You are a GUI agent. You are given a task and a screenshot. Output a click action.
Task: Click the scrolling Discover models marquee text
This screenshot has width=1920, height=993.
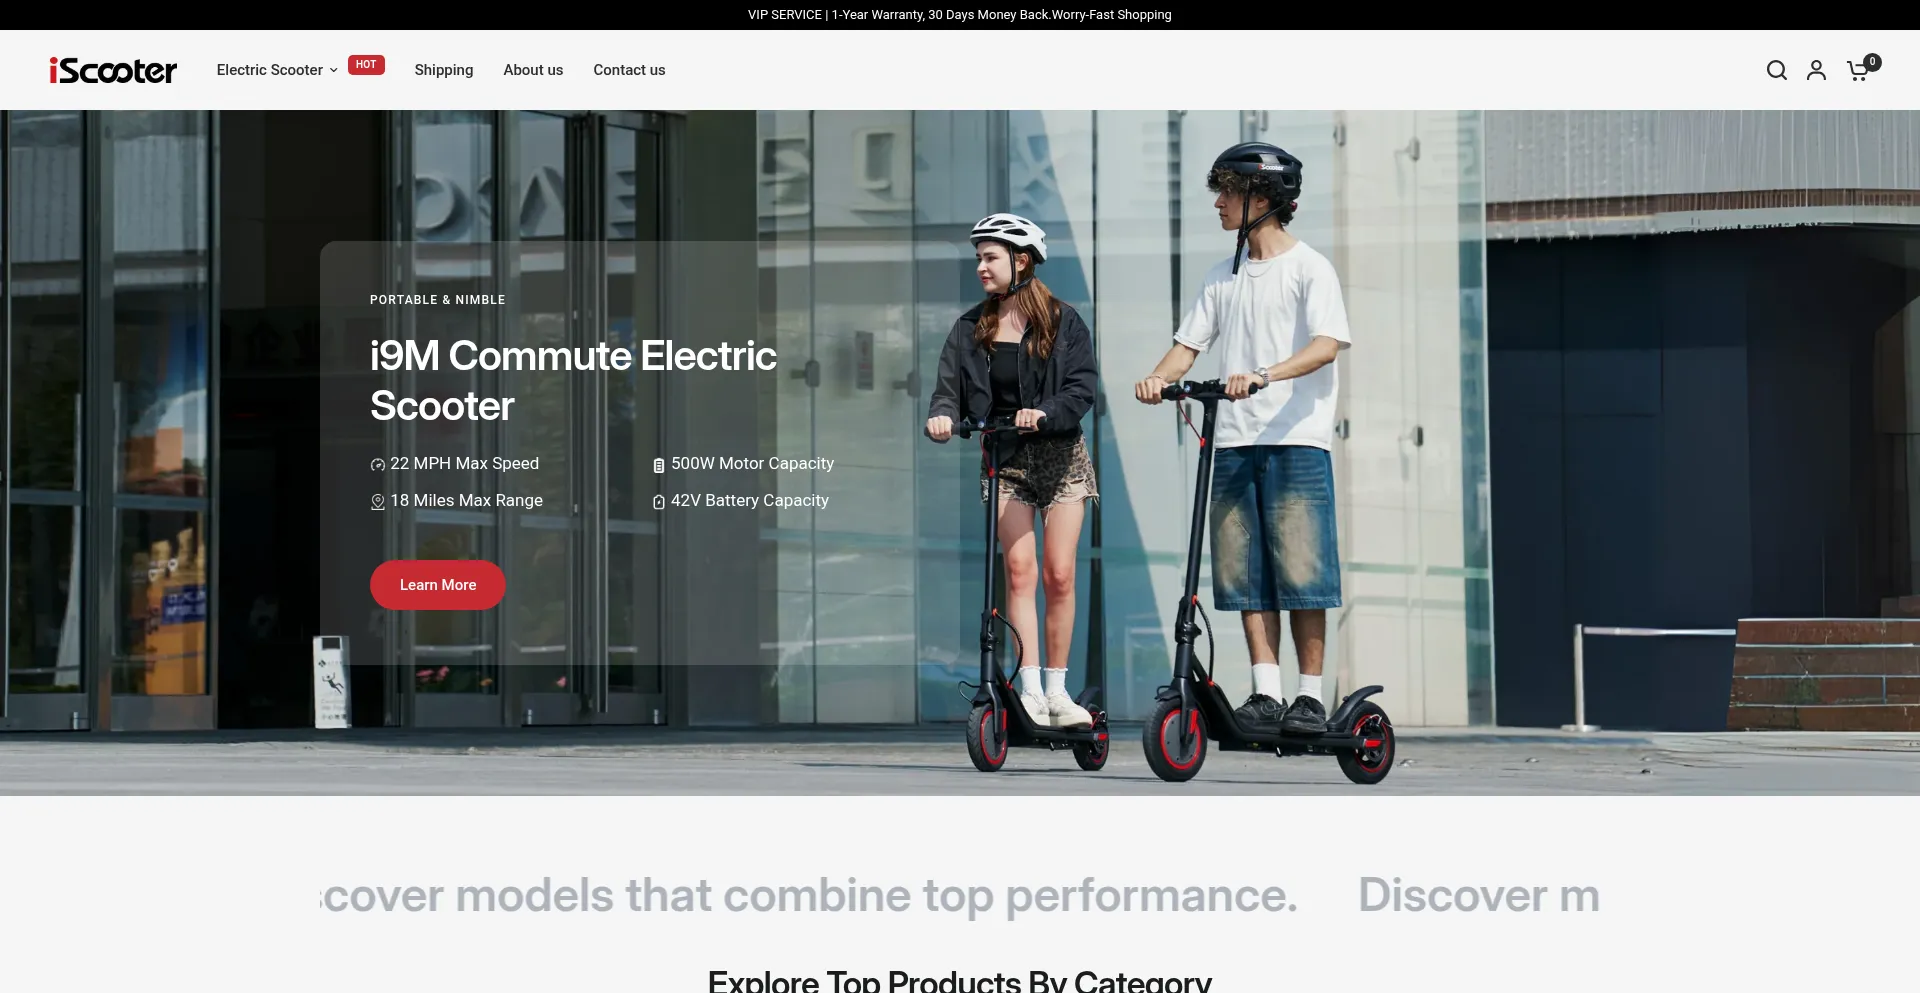810,895
